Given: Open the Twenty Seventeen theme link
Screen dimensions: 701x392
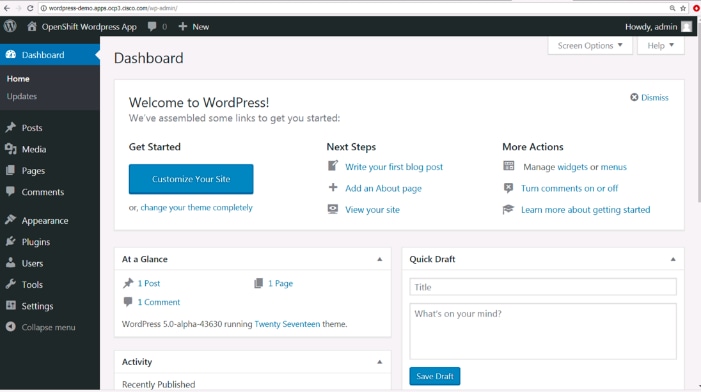Looking at the screenshot, I should click(x=287, y=324).
